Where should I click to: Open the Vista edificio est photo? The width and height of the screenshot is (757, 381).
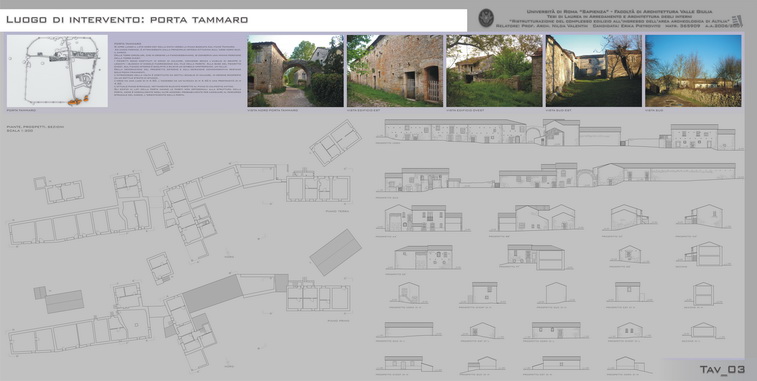pos(395,71)
